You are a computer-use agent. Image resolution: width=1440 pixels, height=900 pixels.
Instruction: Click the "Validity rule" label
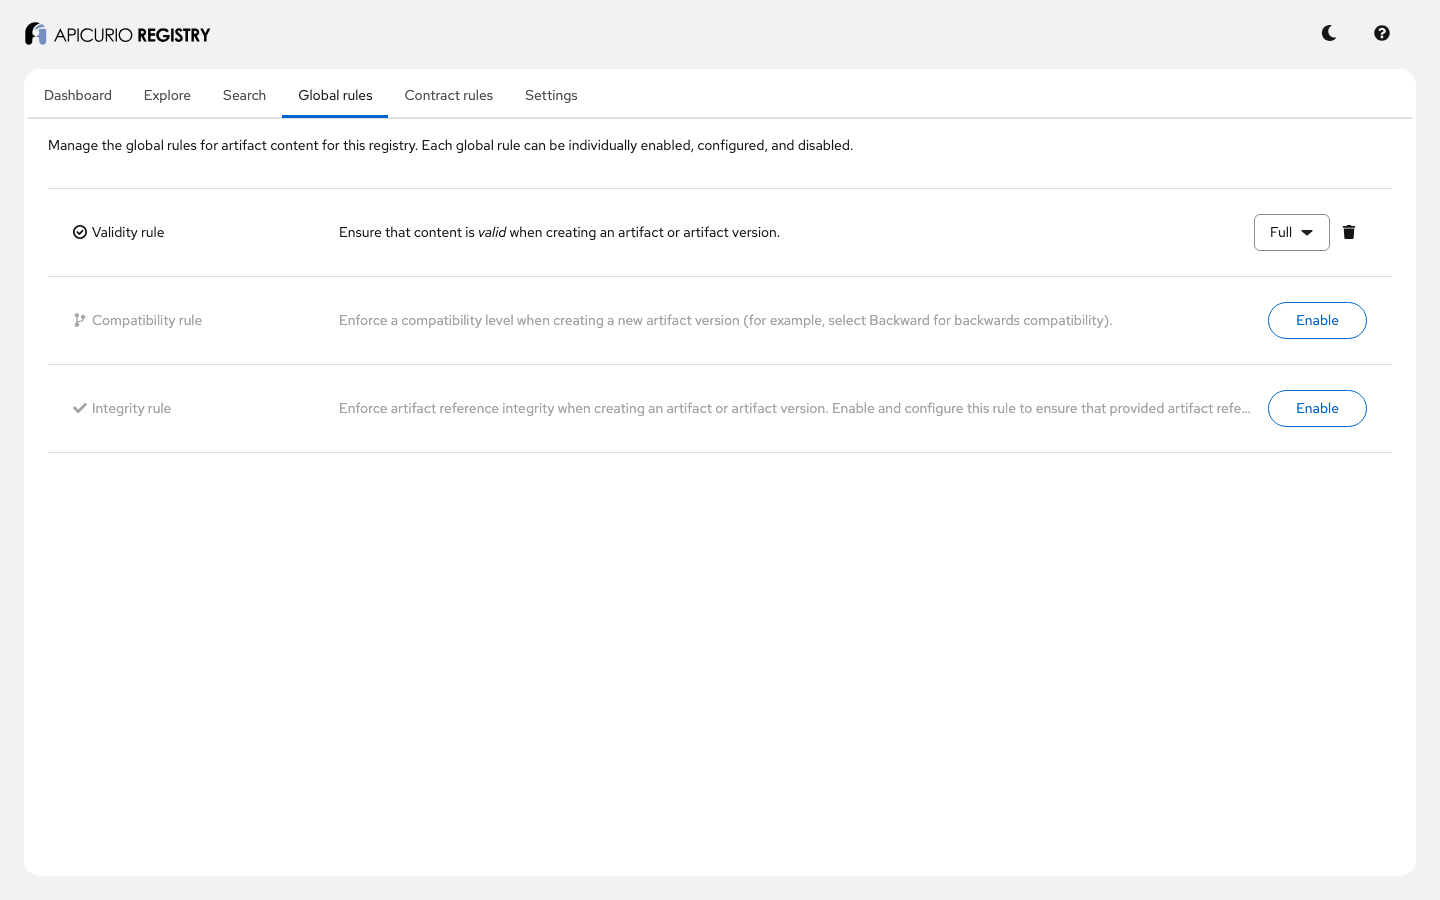128,232
